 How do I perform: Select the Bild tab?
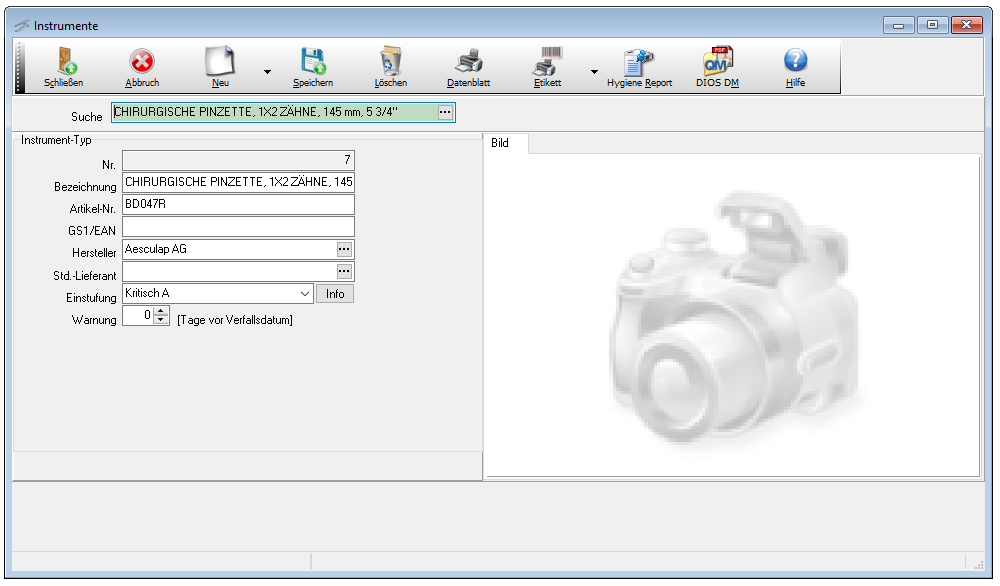[500, 143]
